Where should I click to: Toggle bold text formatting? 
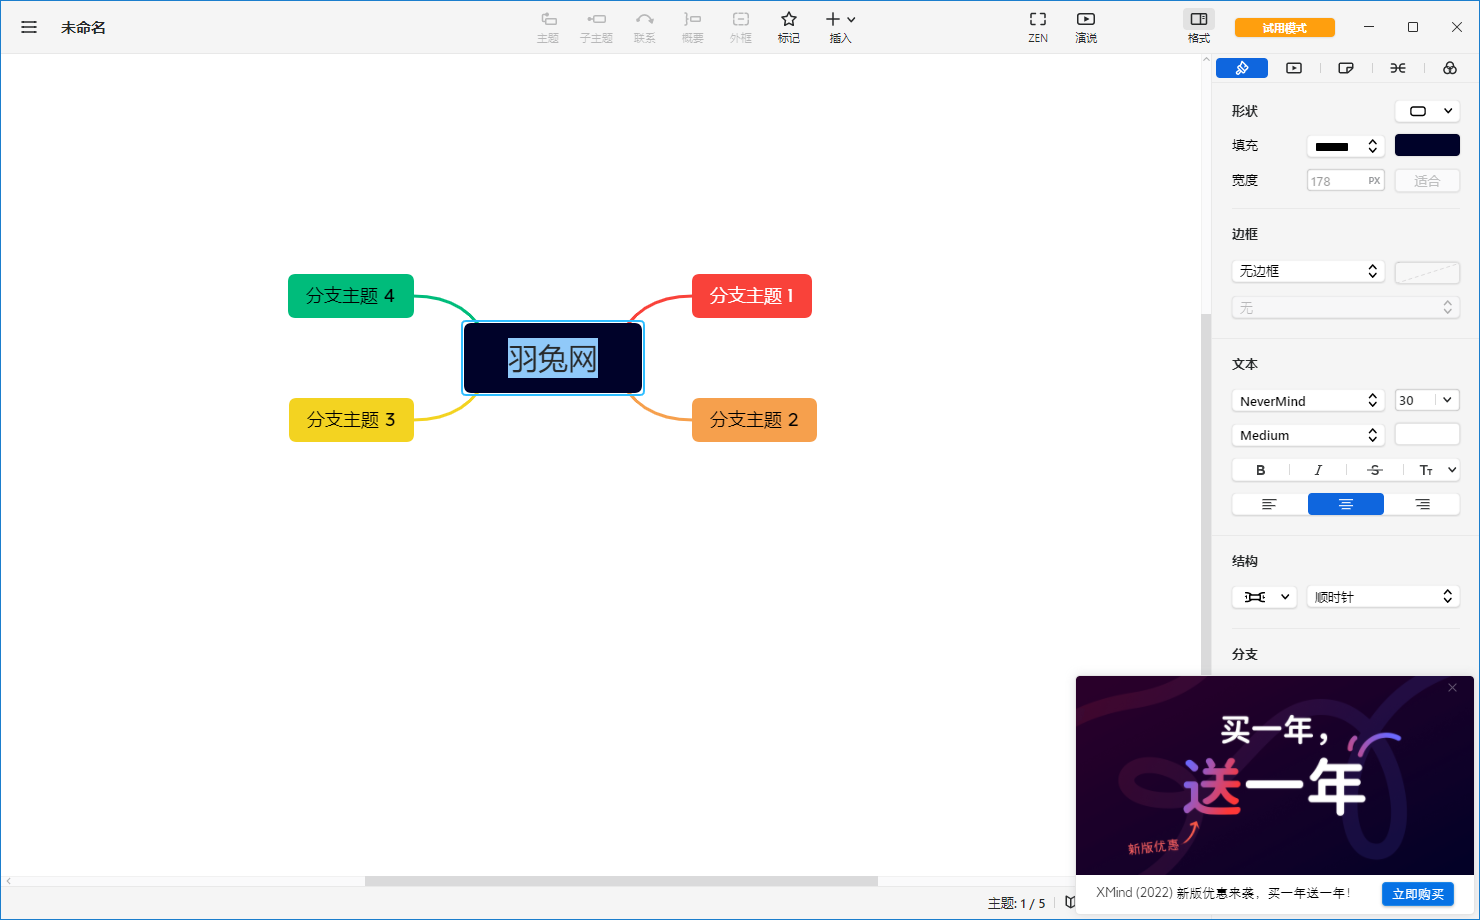pos(1261,470)
